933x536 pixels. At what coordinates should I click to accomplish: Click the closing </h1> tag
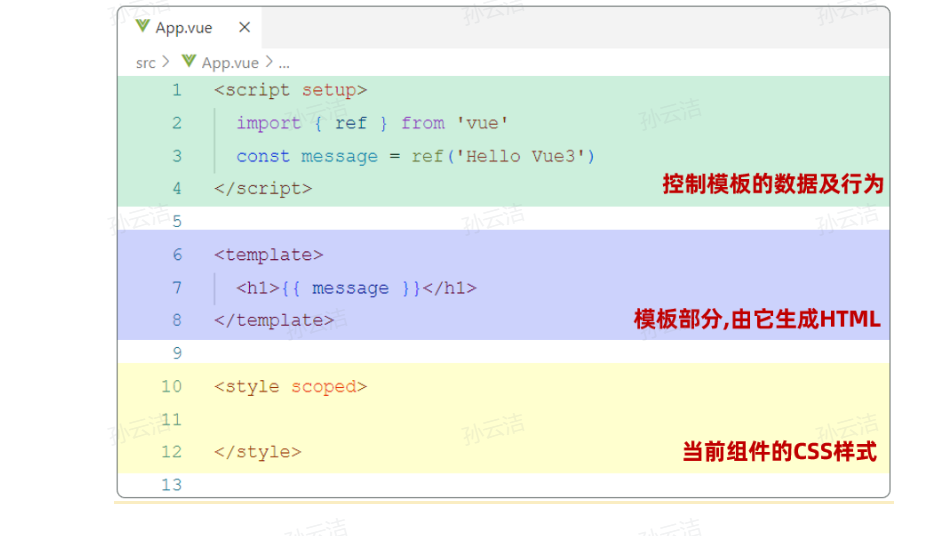(449, 288)
